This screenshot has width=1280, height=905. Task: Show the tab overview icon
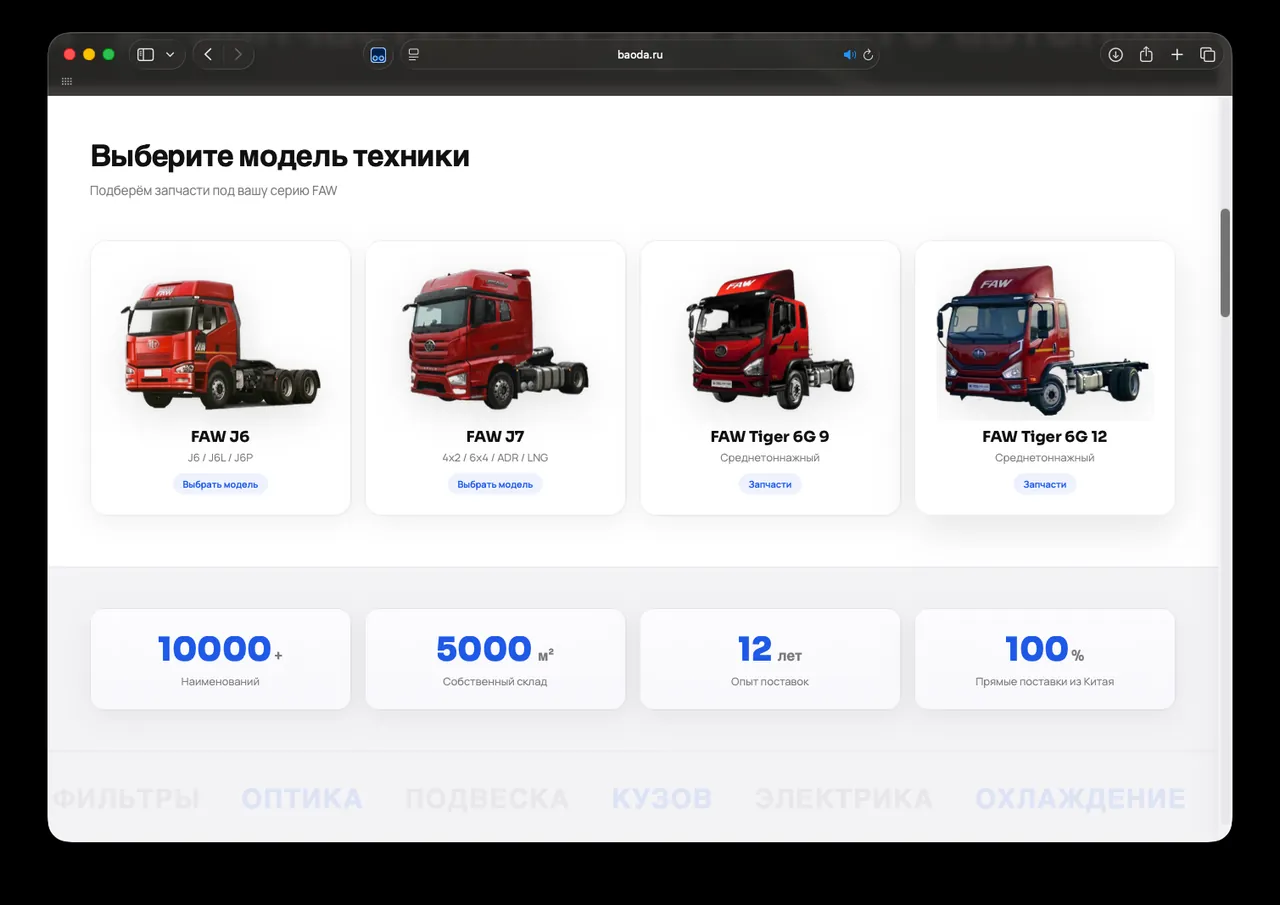point(1207,55)
